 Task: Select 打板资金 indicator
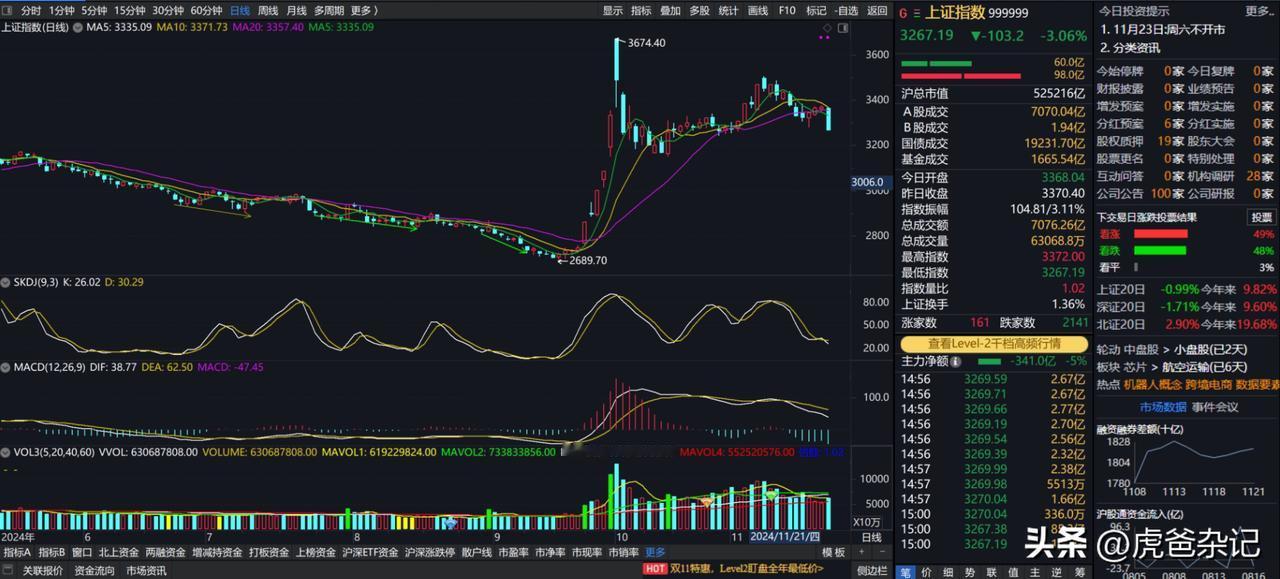click(269, 552)
